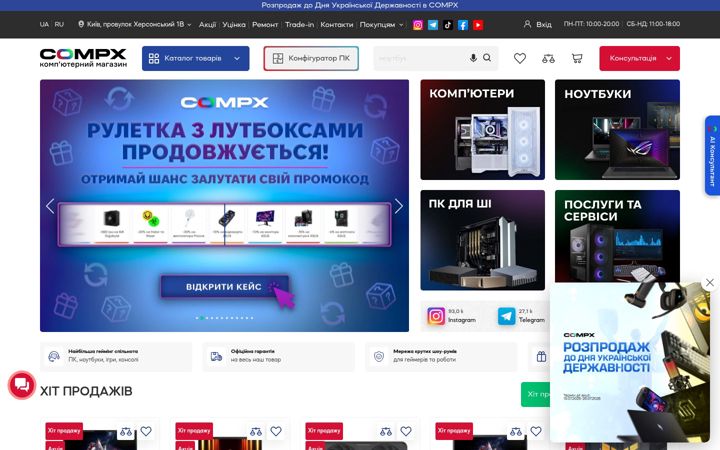Click the Офіційна гарантія info block
This screenshot has width=720, height=450.
(x=279, y=356)
